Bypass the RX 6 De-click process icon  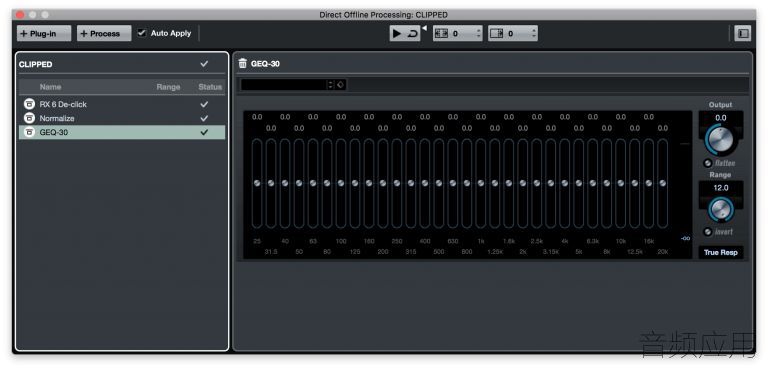pyautogui.click(x=29, y=104)
